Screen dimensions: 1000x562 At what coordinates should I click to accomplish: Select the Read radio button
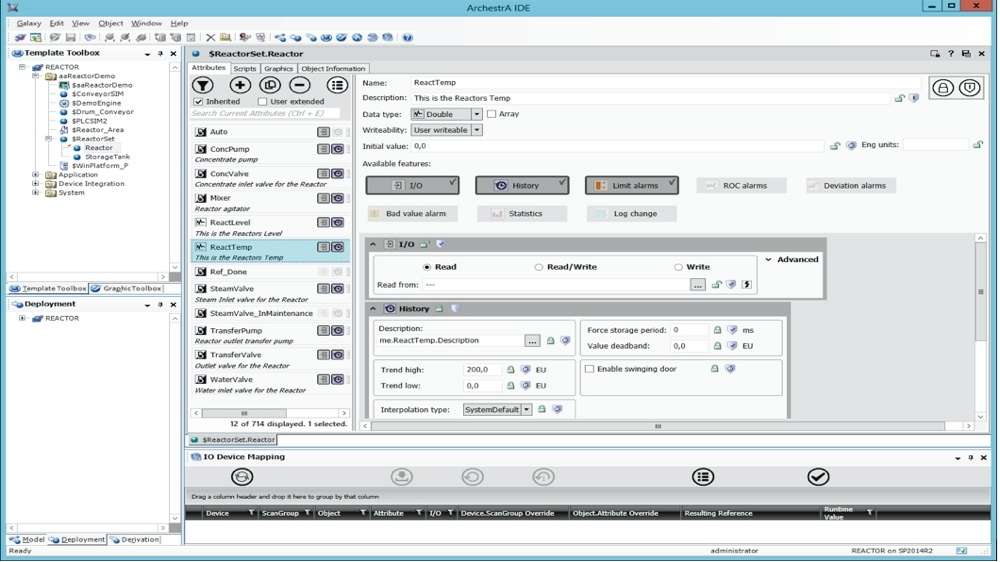[x=427, y=267]
